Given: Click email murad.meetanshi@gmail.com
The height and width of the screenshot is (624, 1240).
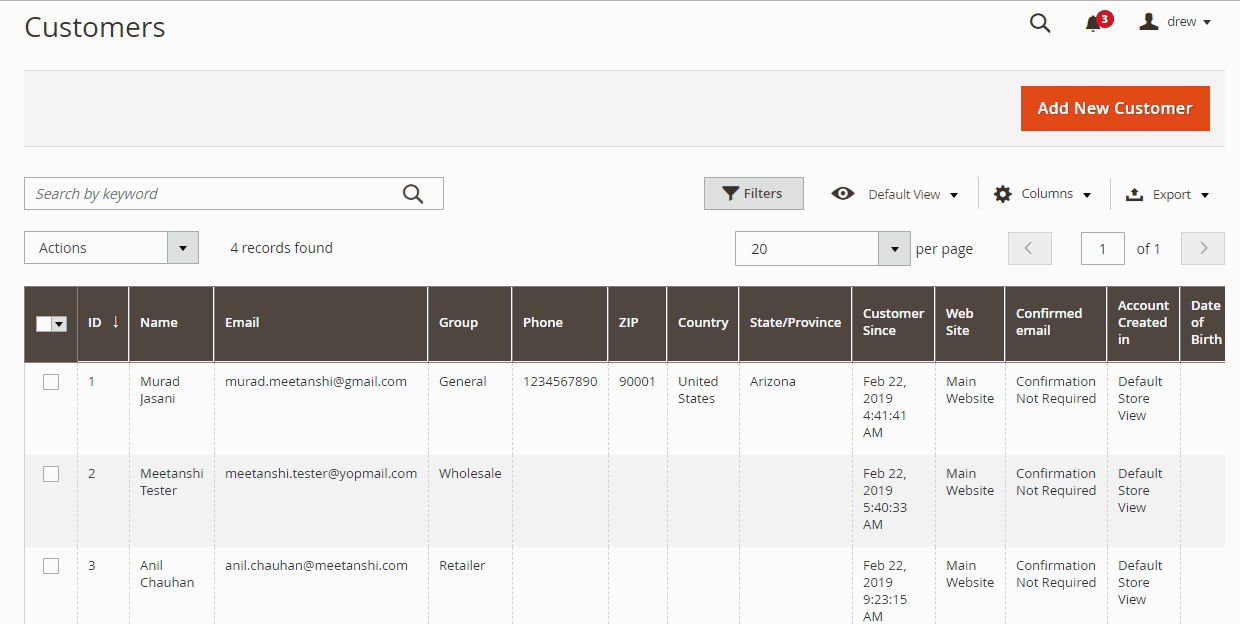Looking at the screenshot, I should point(316,381).
